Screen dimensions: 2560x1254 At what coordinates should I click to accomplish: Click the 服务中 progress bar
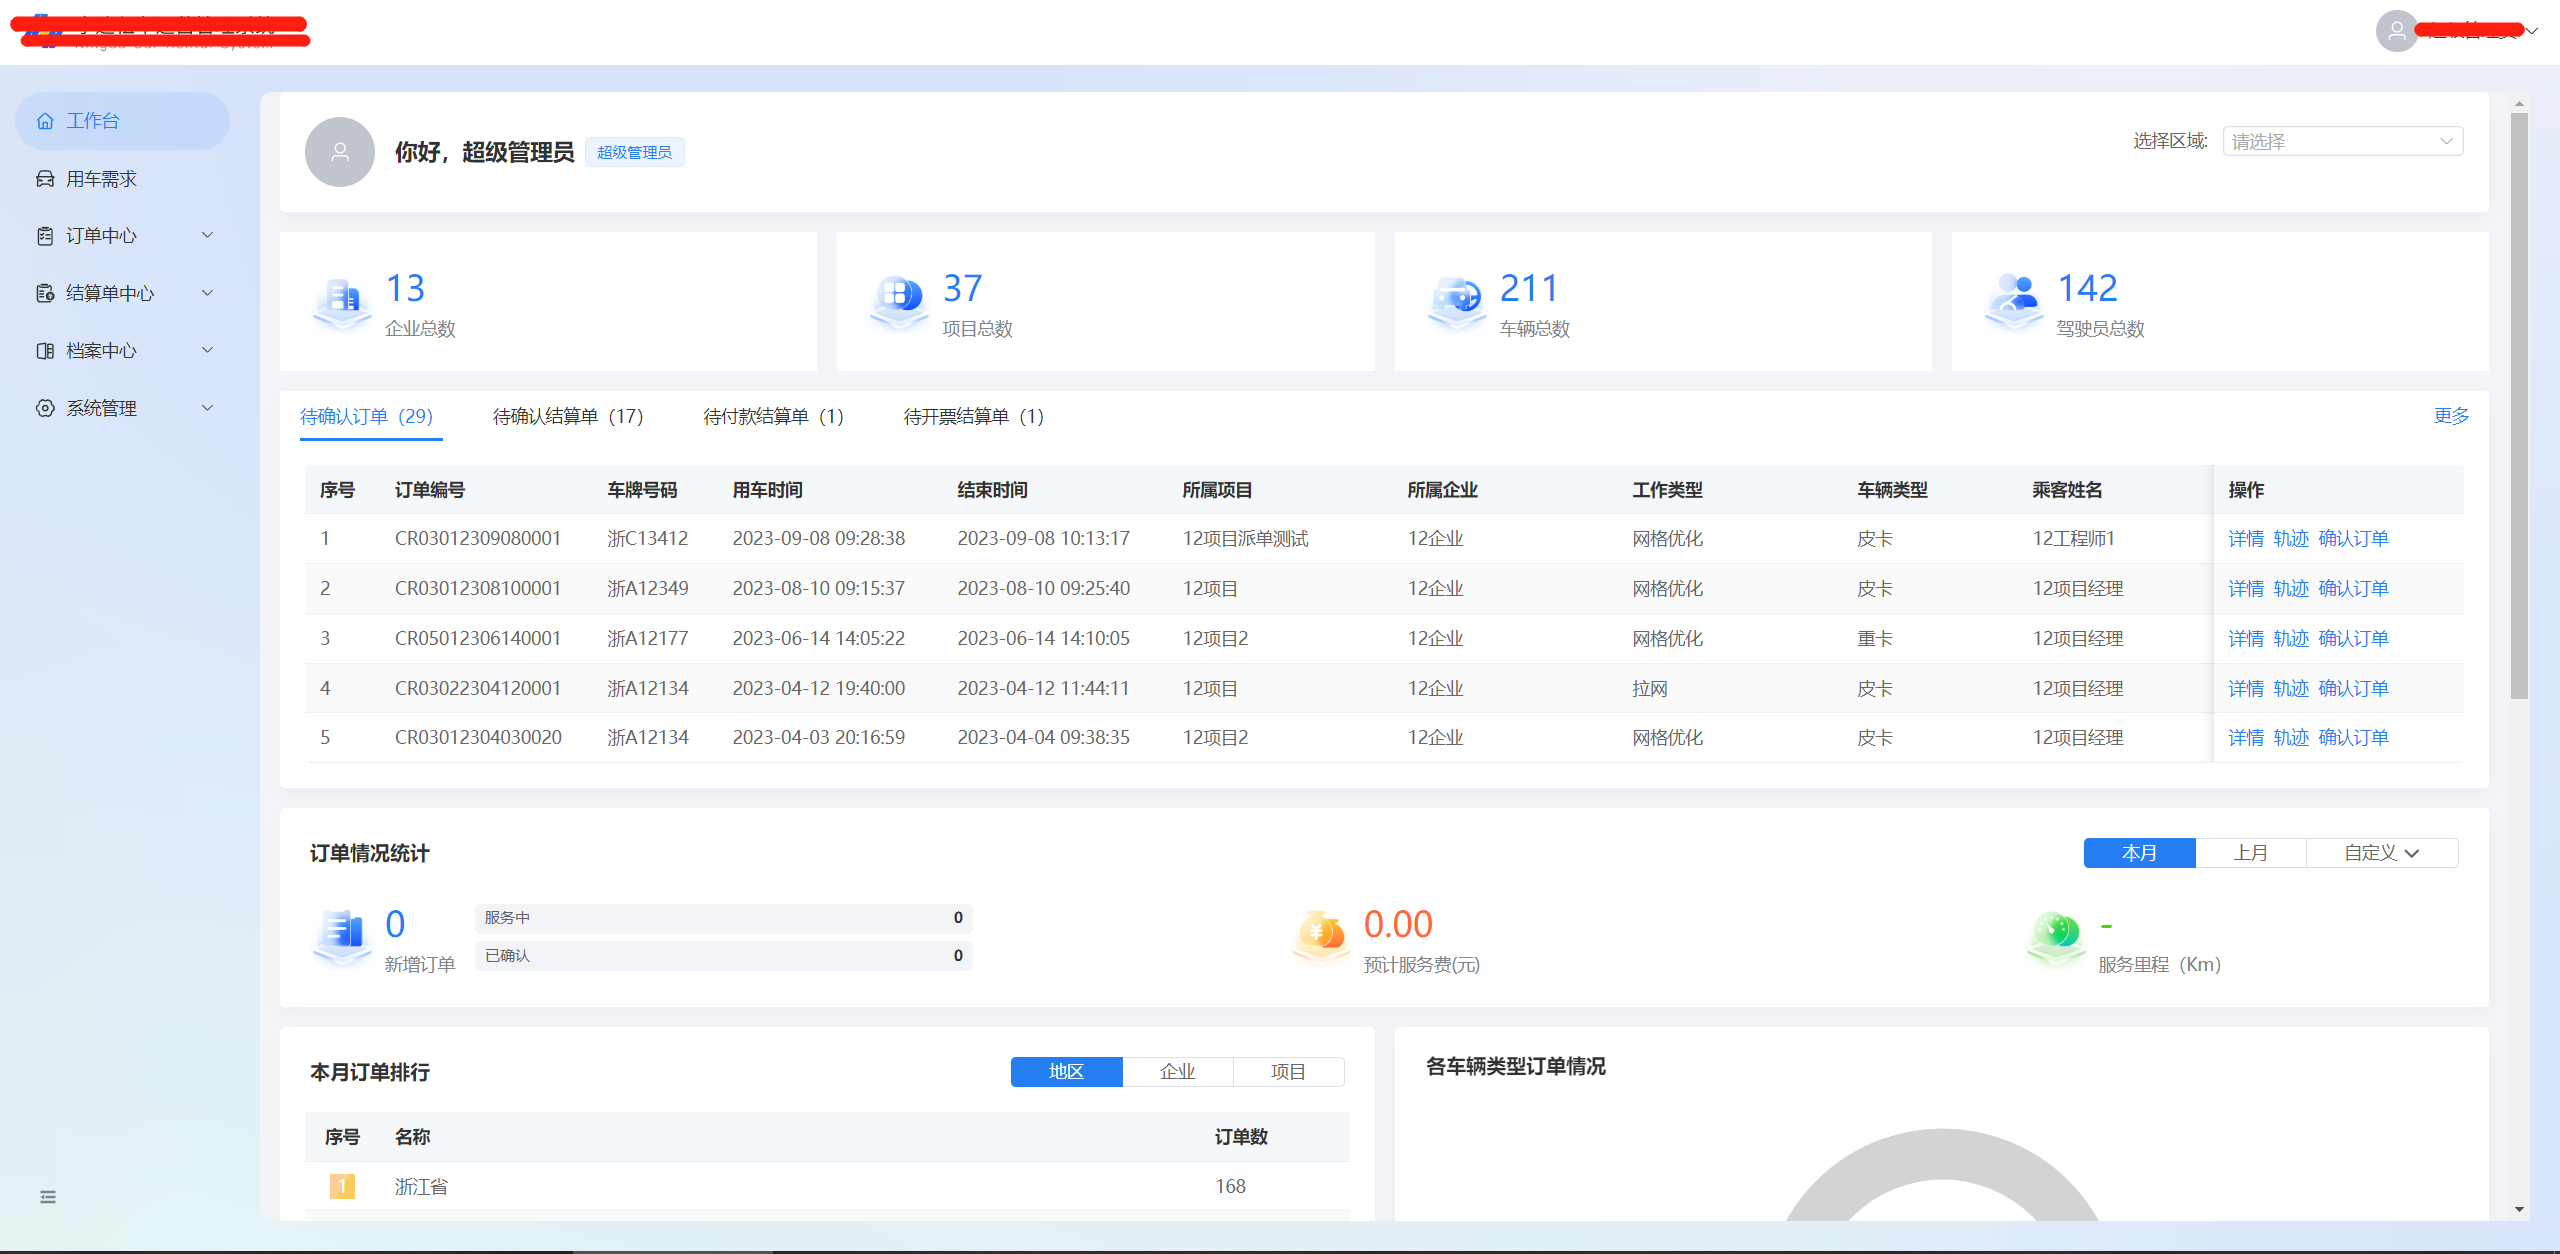pos(724,918)
